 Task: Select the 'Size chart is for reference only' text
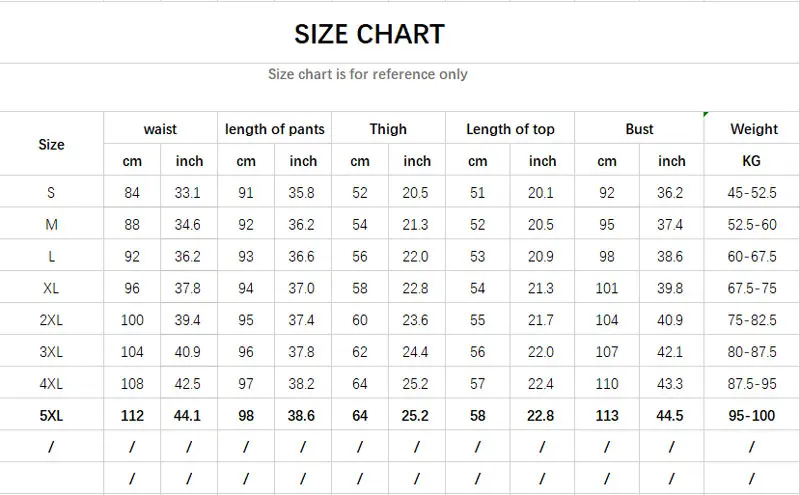click(x=368, y=74)
